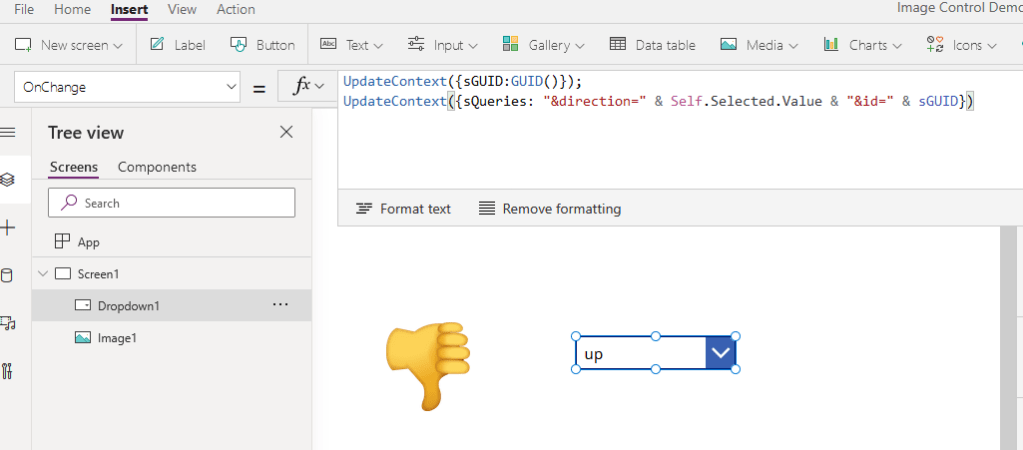
Task: Open the Dropdown1 more options ellipsis
Action: point(280,305)
